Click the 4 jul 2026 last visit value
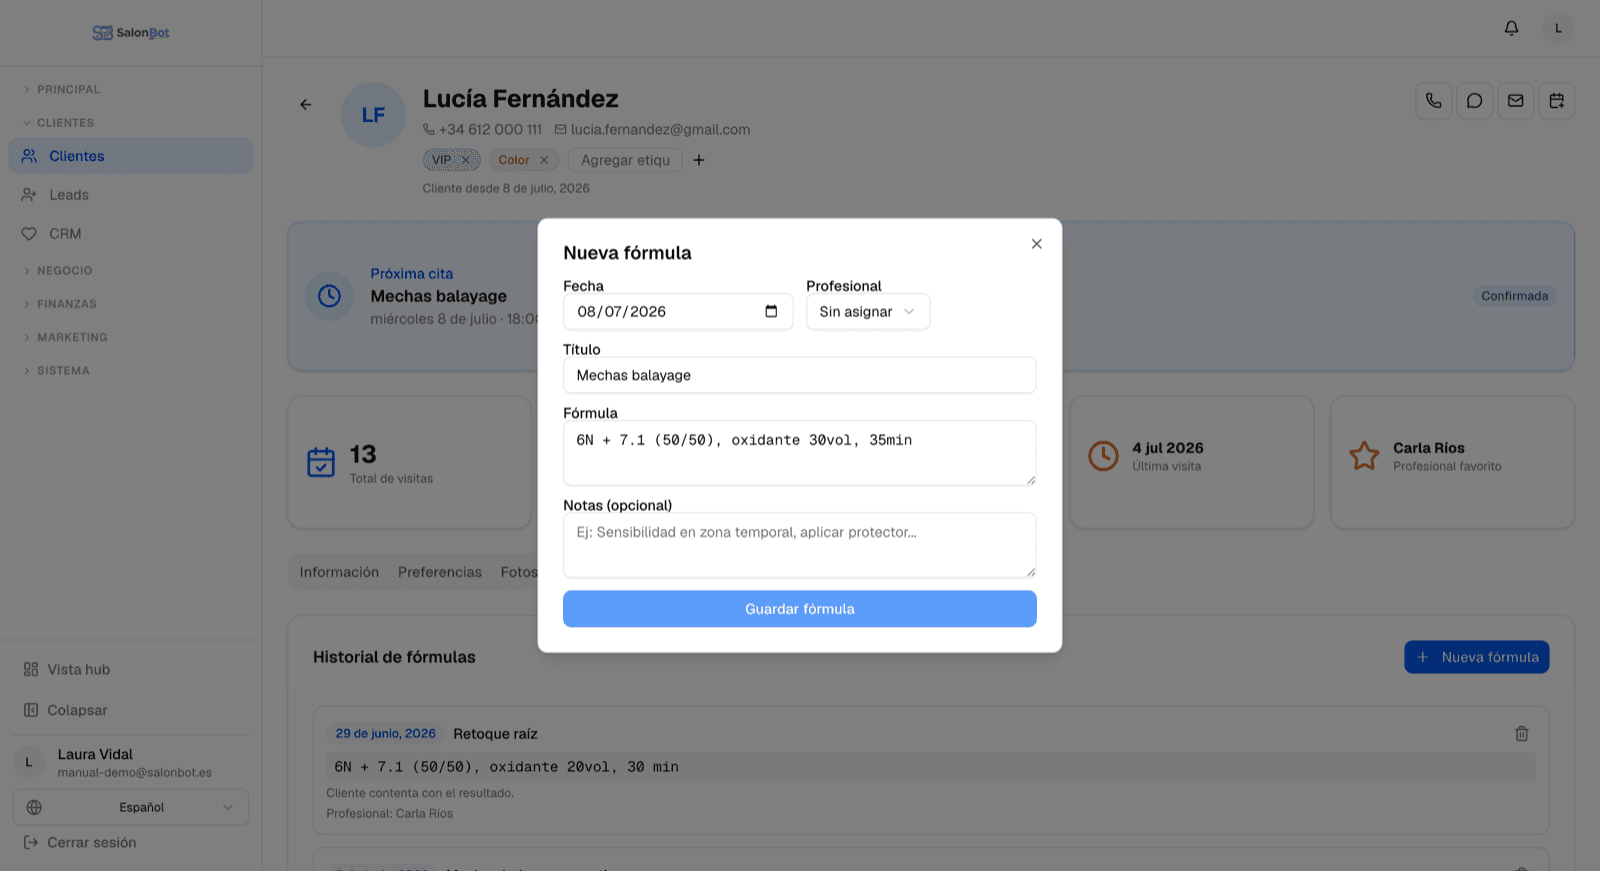 click(x=1168, y=448)
